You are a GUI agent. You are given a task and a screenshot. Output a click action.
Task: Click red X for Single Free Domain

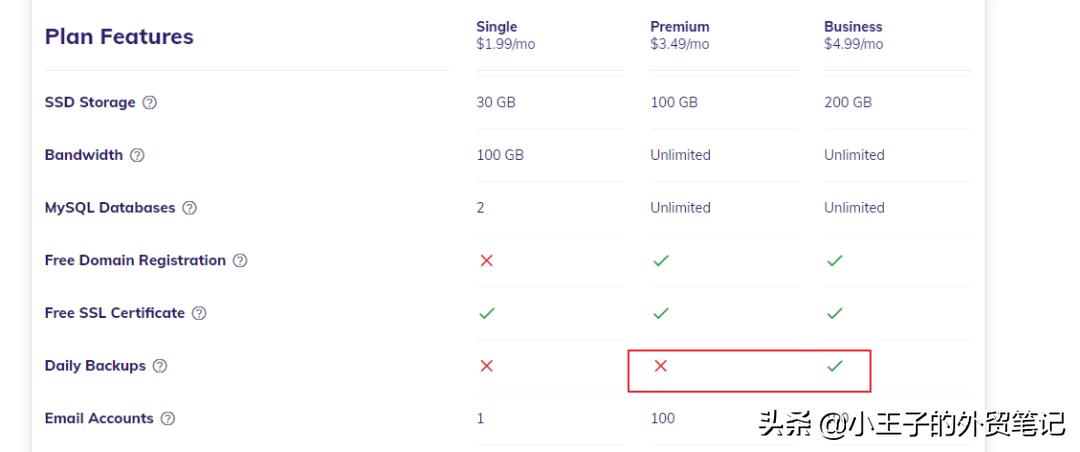click(487, 261)
